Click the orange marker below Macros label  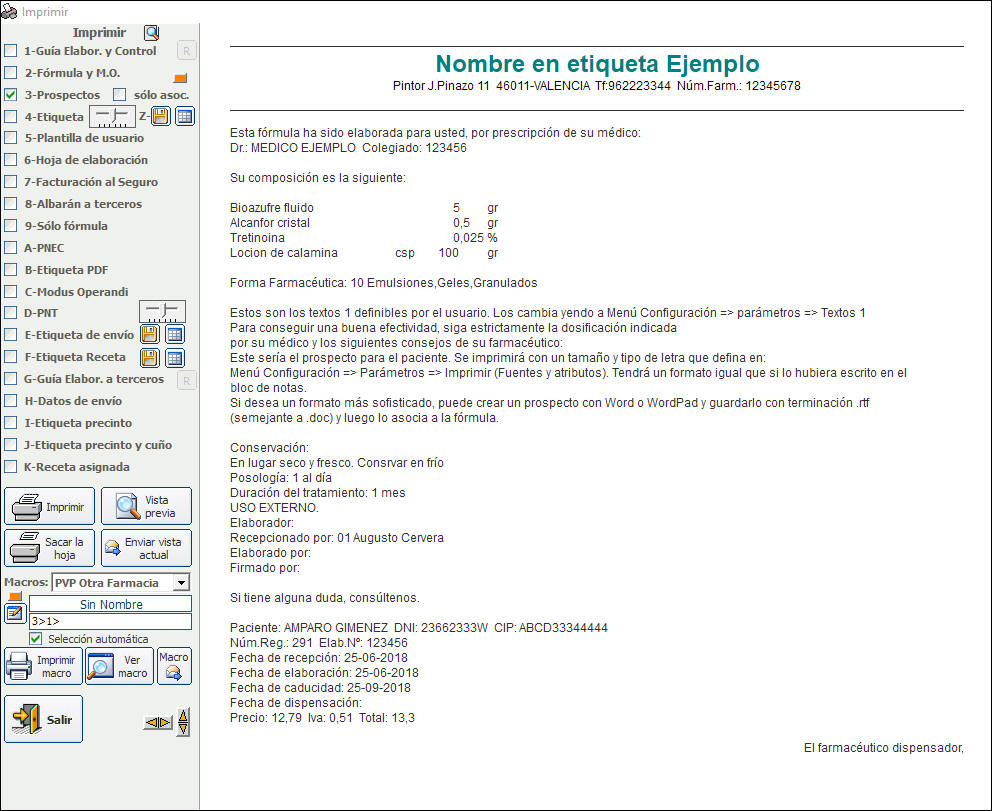pos(15,597)
